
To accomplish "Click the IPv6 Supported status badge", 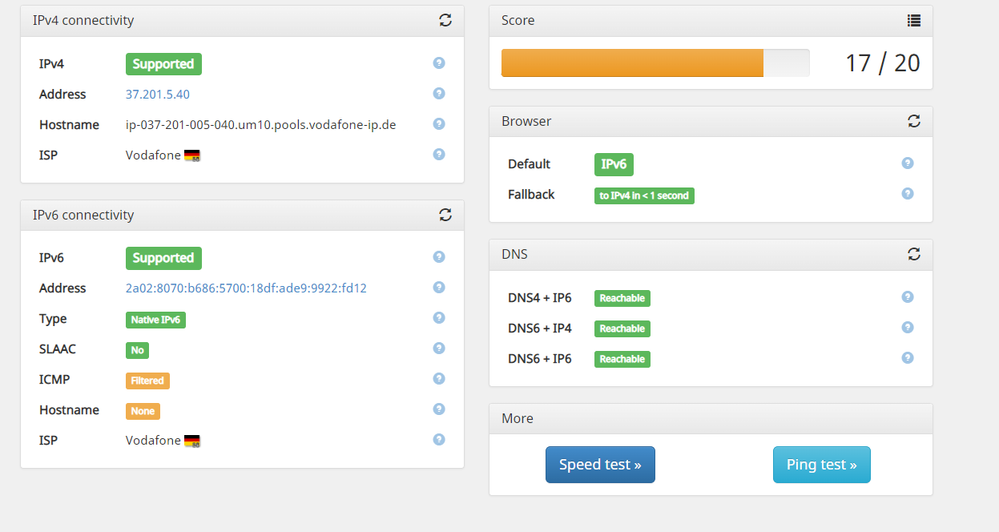I will point(163,258).
